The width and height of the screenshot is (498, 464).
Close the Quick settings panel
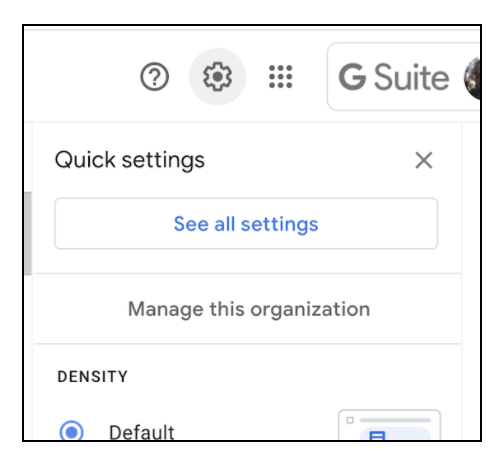(x=424, y=160)
